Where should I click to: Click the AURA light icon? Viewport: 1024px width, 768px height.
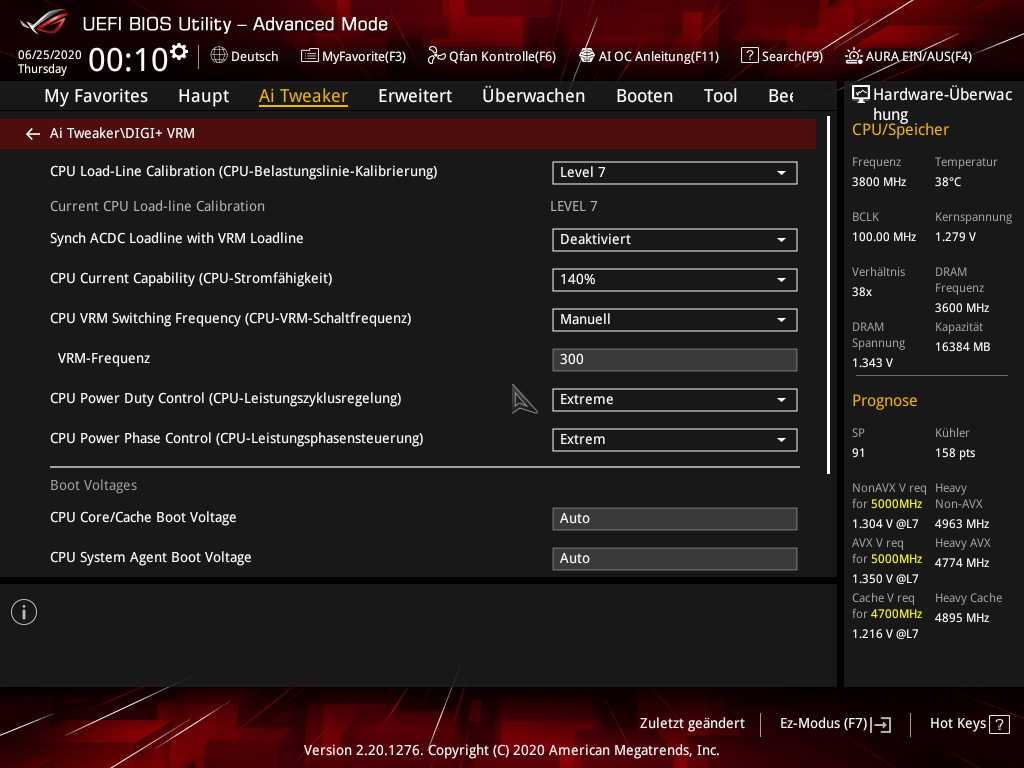(x=853, y=56)
